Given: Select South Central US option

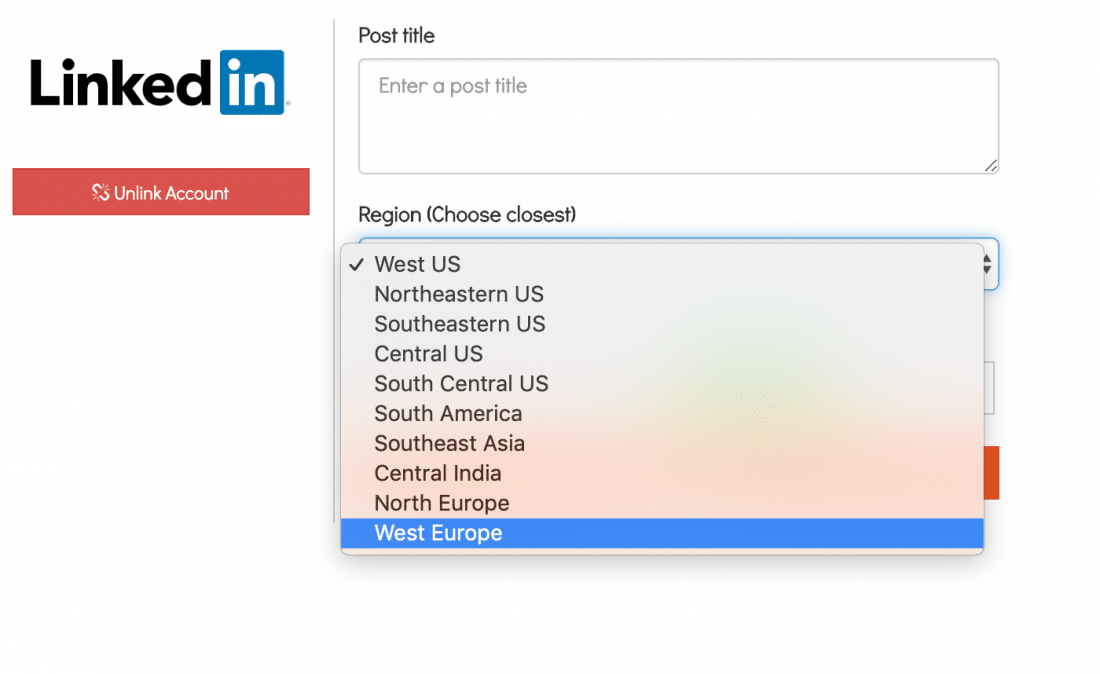Looking at the screenshot, I should (662, 384).
